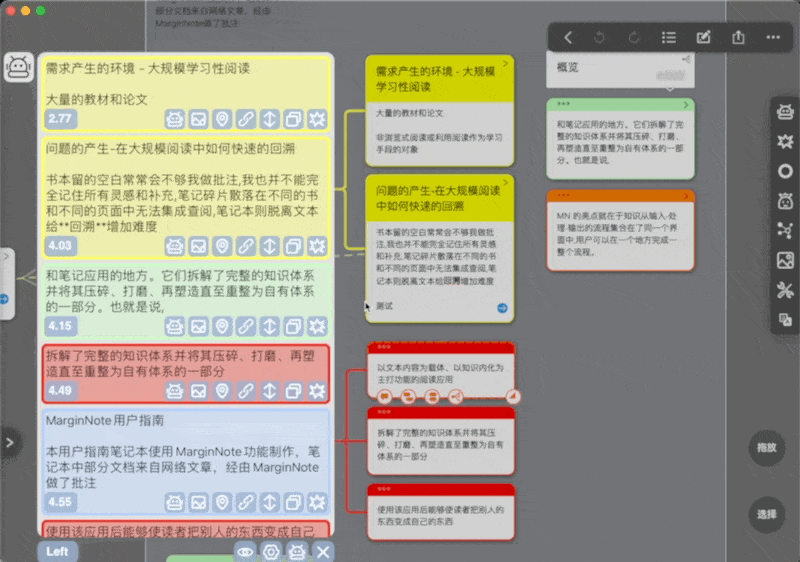This screenshot has width=800, height=562.
Task: Click the Left position button
Action: click(x=57, y=551)
